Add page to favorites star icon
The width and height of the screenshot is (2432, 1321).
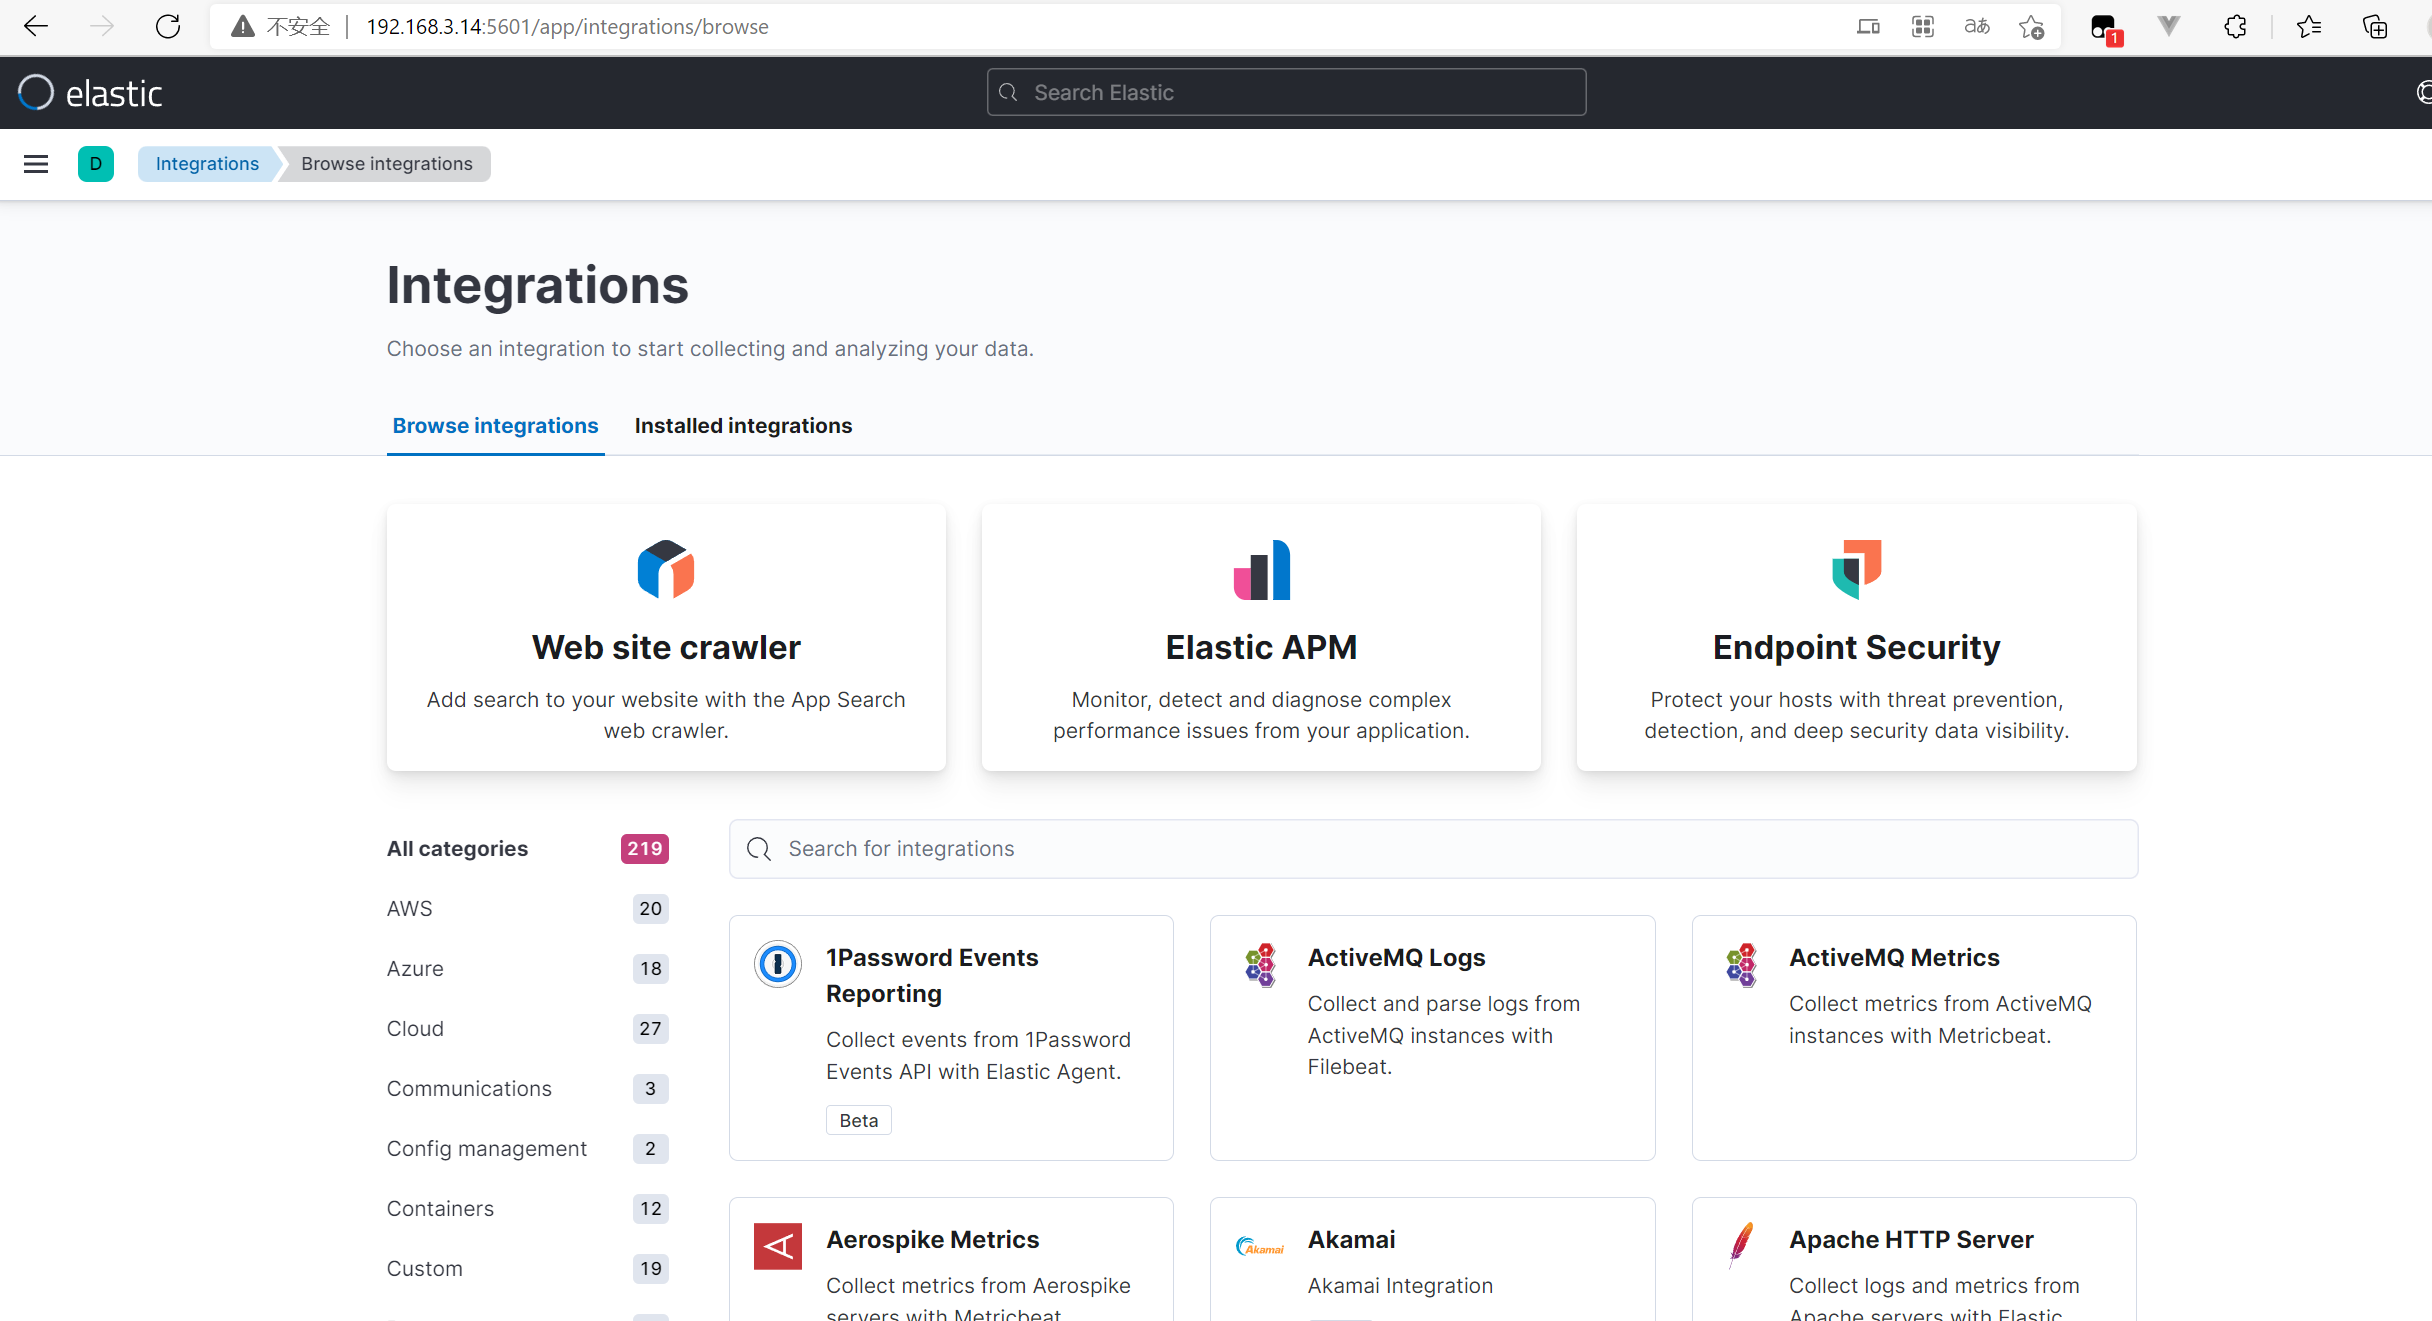(2031, 27)
